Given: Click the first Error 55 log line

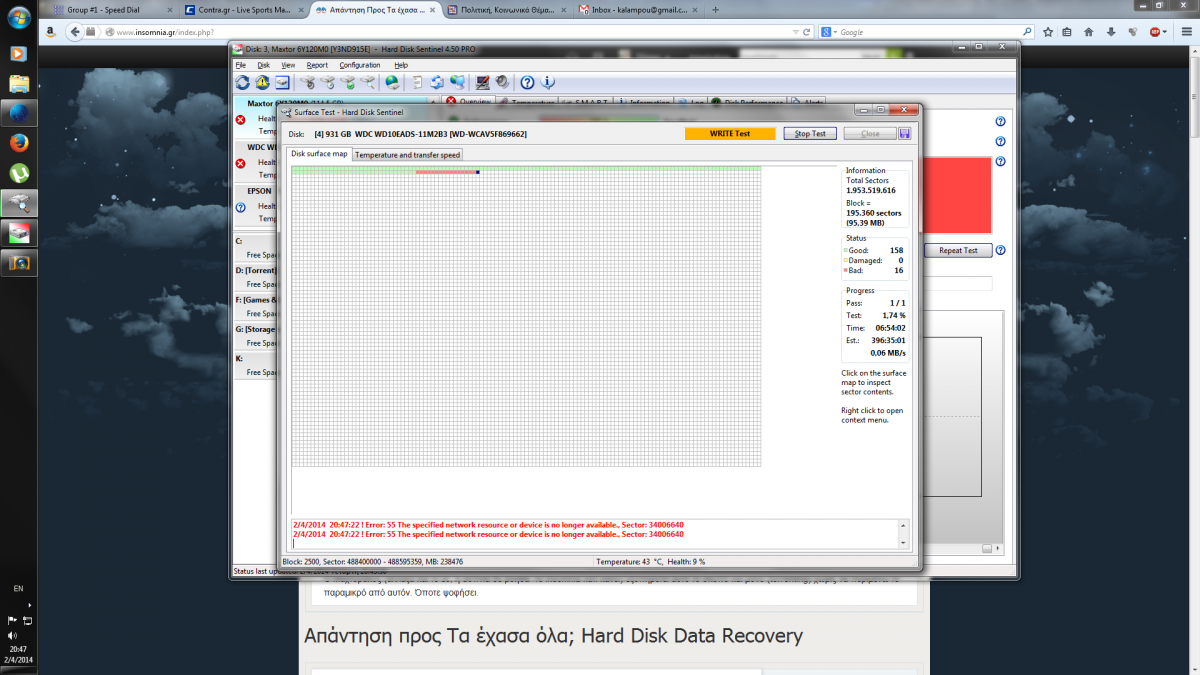Looking at the screenshot, I should (488, 524).
